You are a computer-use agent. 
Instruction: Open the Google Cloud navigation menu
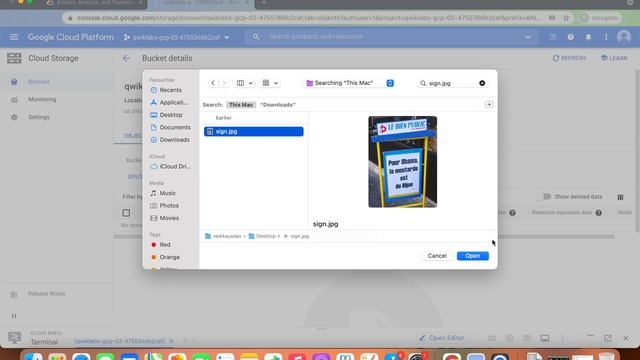pos(14,37)
